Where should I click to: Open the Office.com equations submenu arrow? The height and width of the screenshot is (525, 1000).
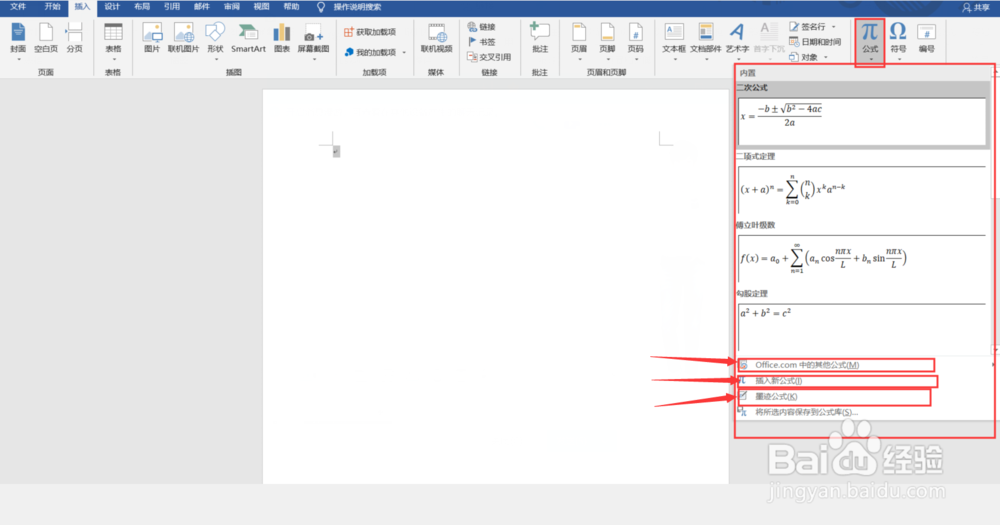click(x=992, y=365)
